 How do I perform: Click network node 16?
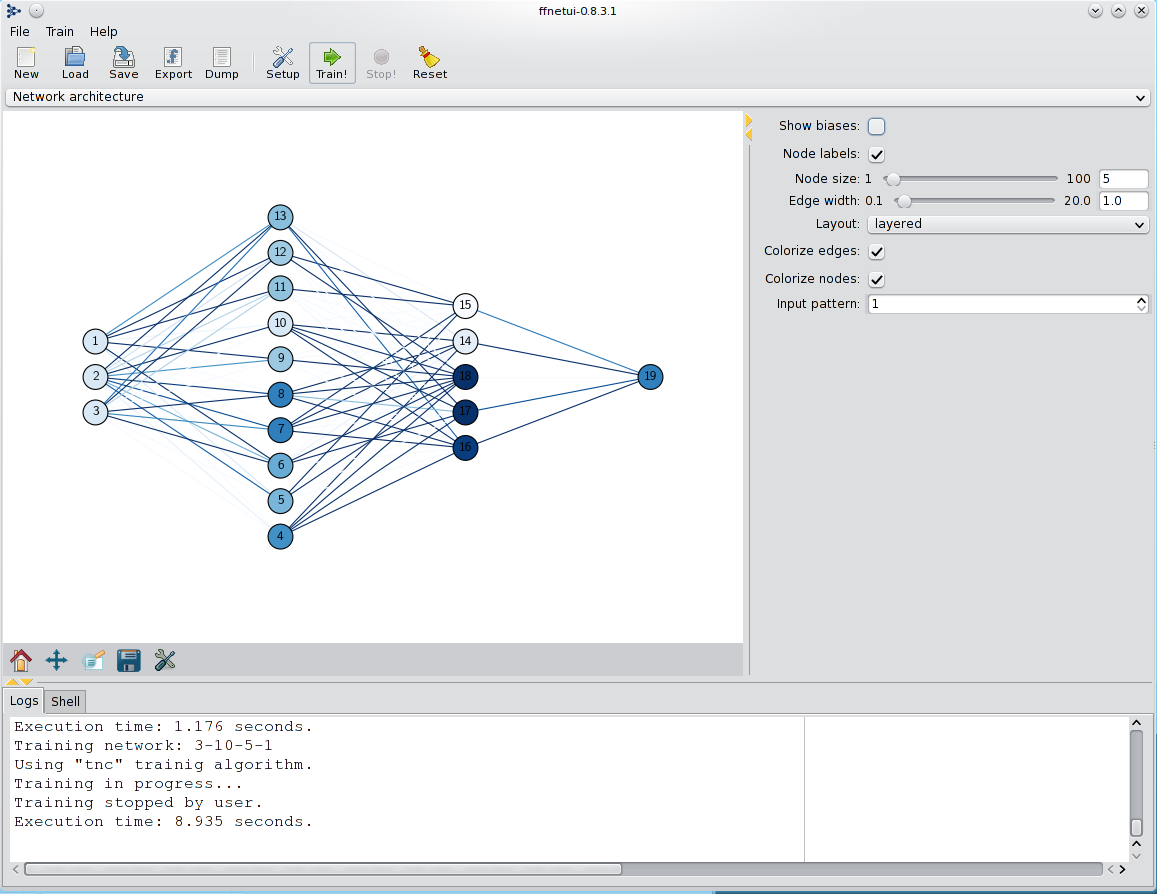point(465,448)
